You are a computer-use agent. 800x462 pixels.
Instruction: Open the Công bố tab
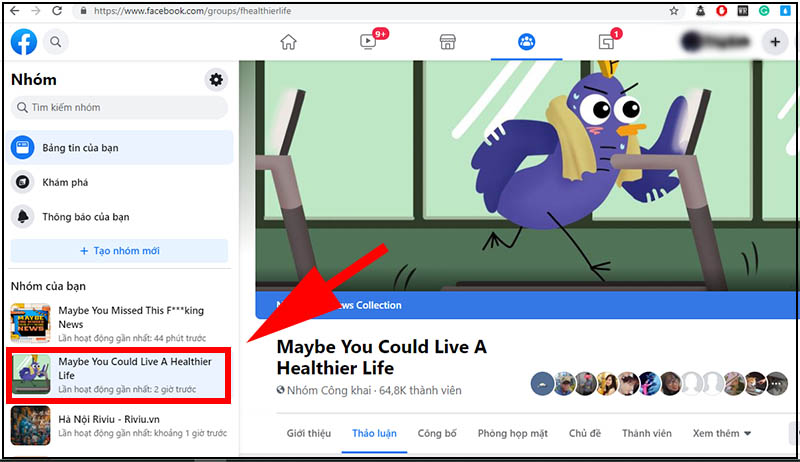tap(437, 433)
